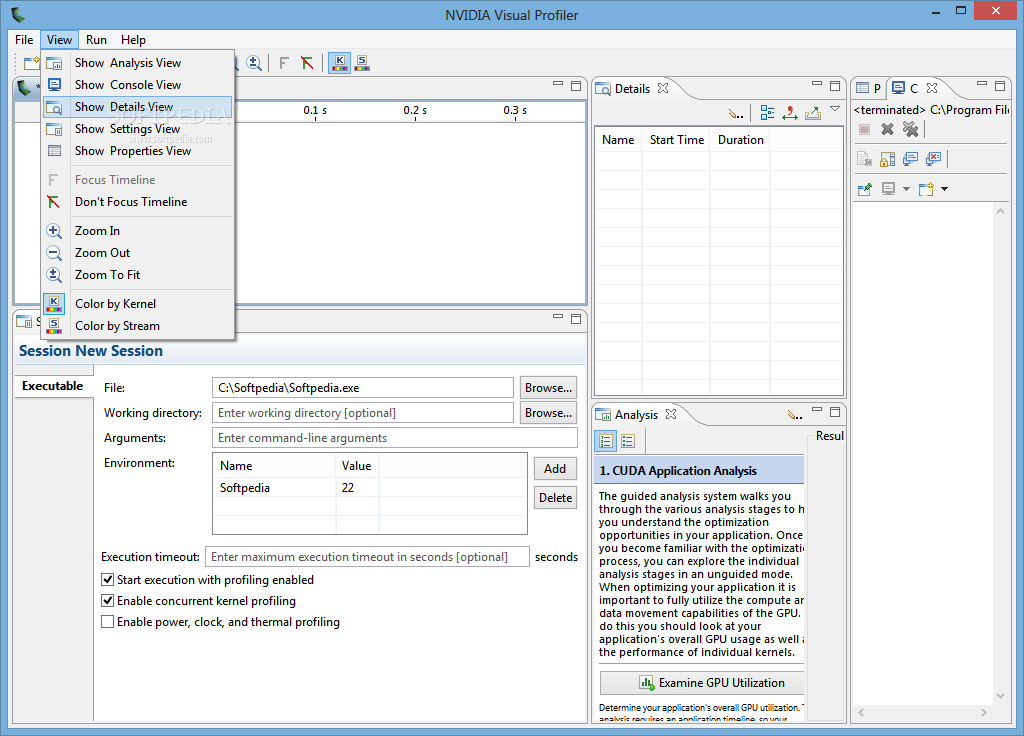Open the Help menu

pos(133,40)
